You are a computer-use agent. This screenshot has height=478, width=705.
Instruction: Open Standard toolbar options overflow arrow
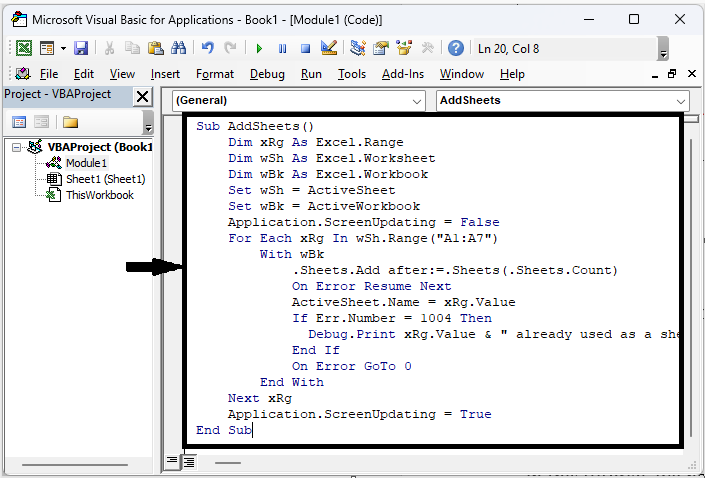tap(663, 49)
